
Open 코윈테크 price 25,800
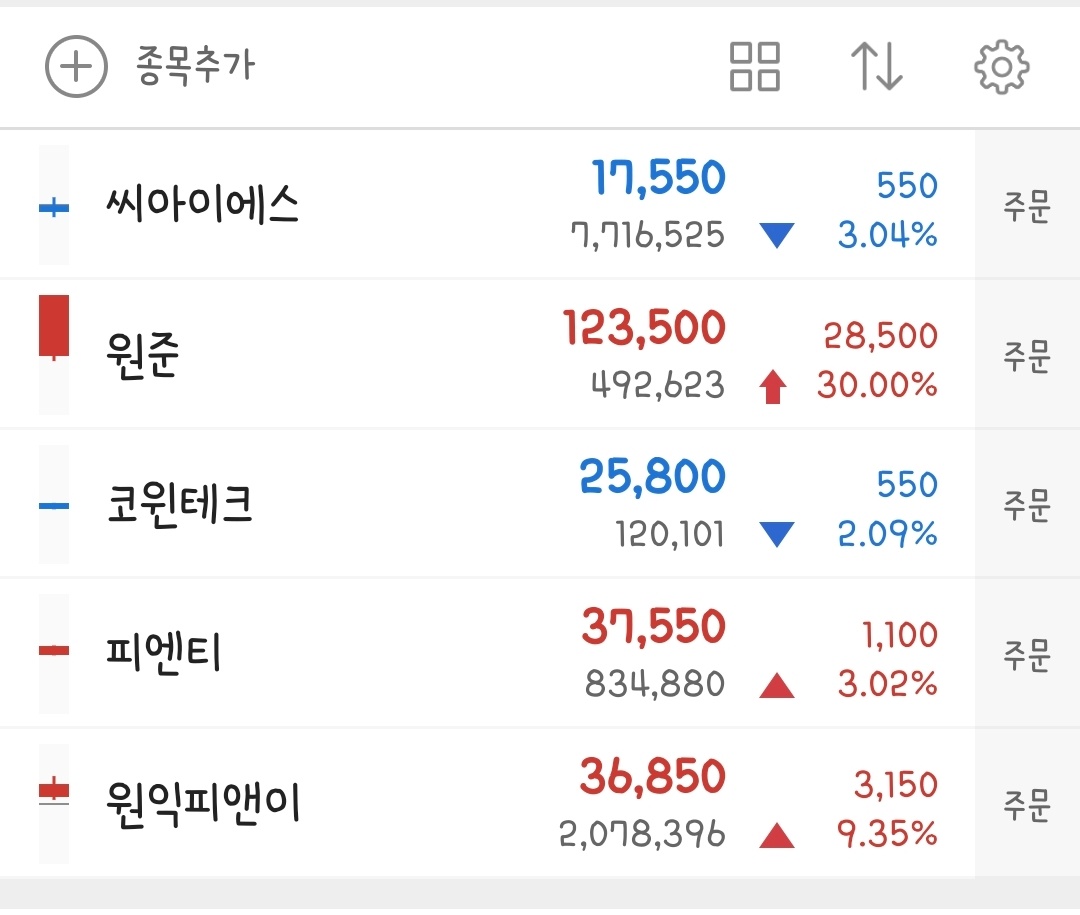(x=652, y=478)
